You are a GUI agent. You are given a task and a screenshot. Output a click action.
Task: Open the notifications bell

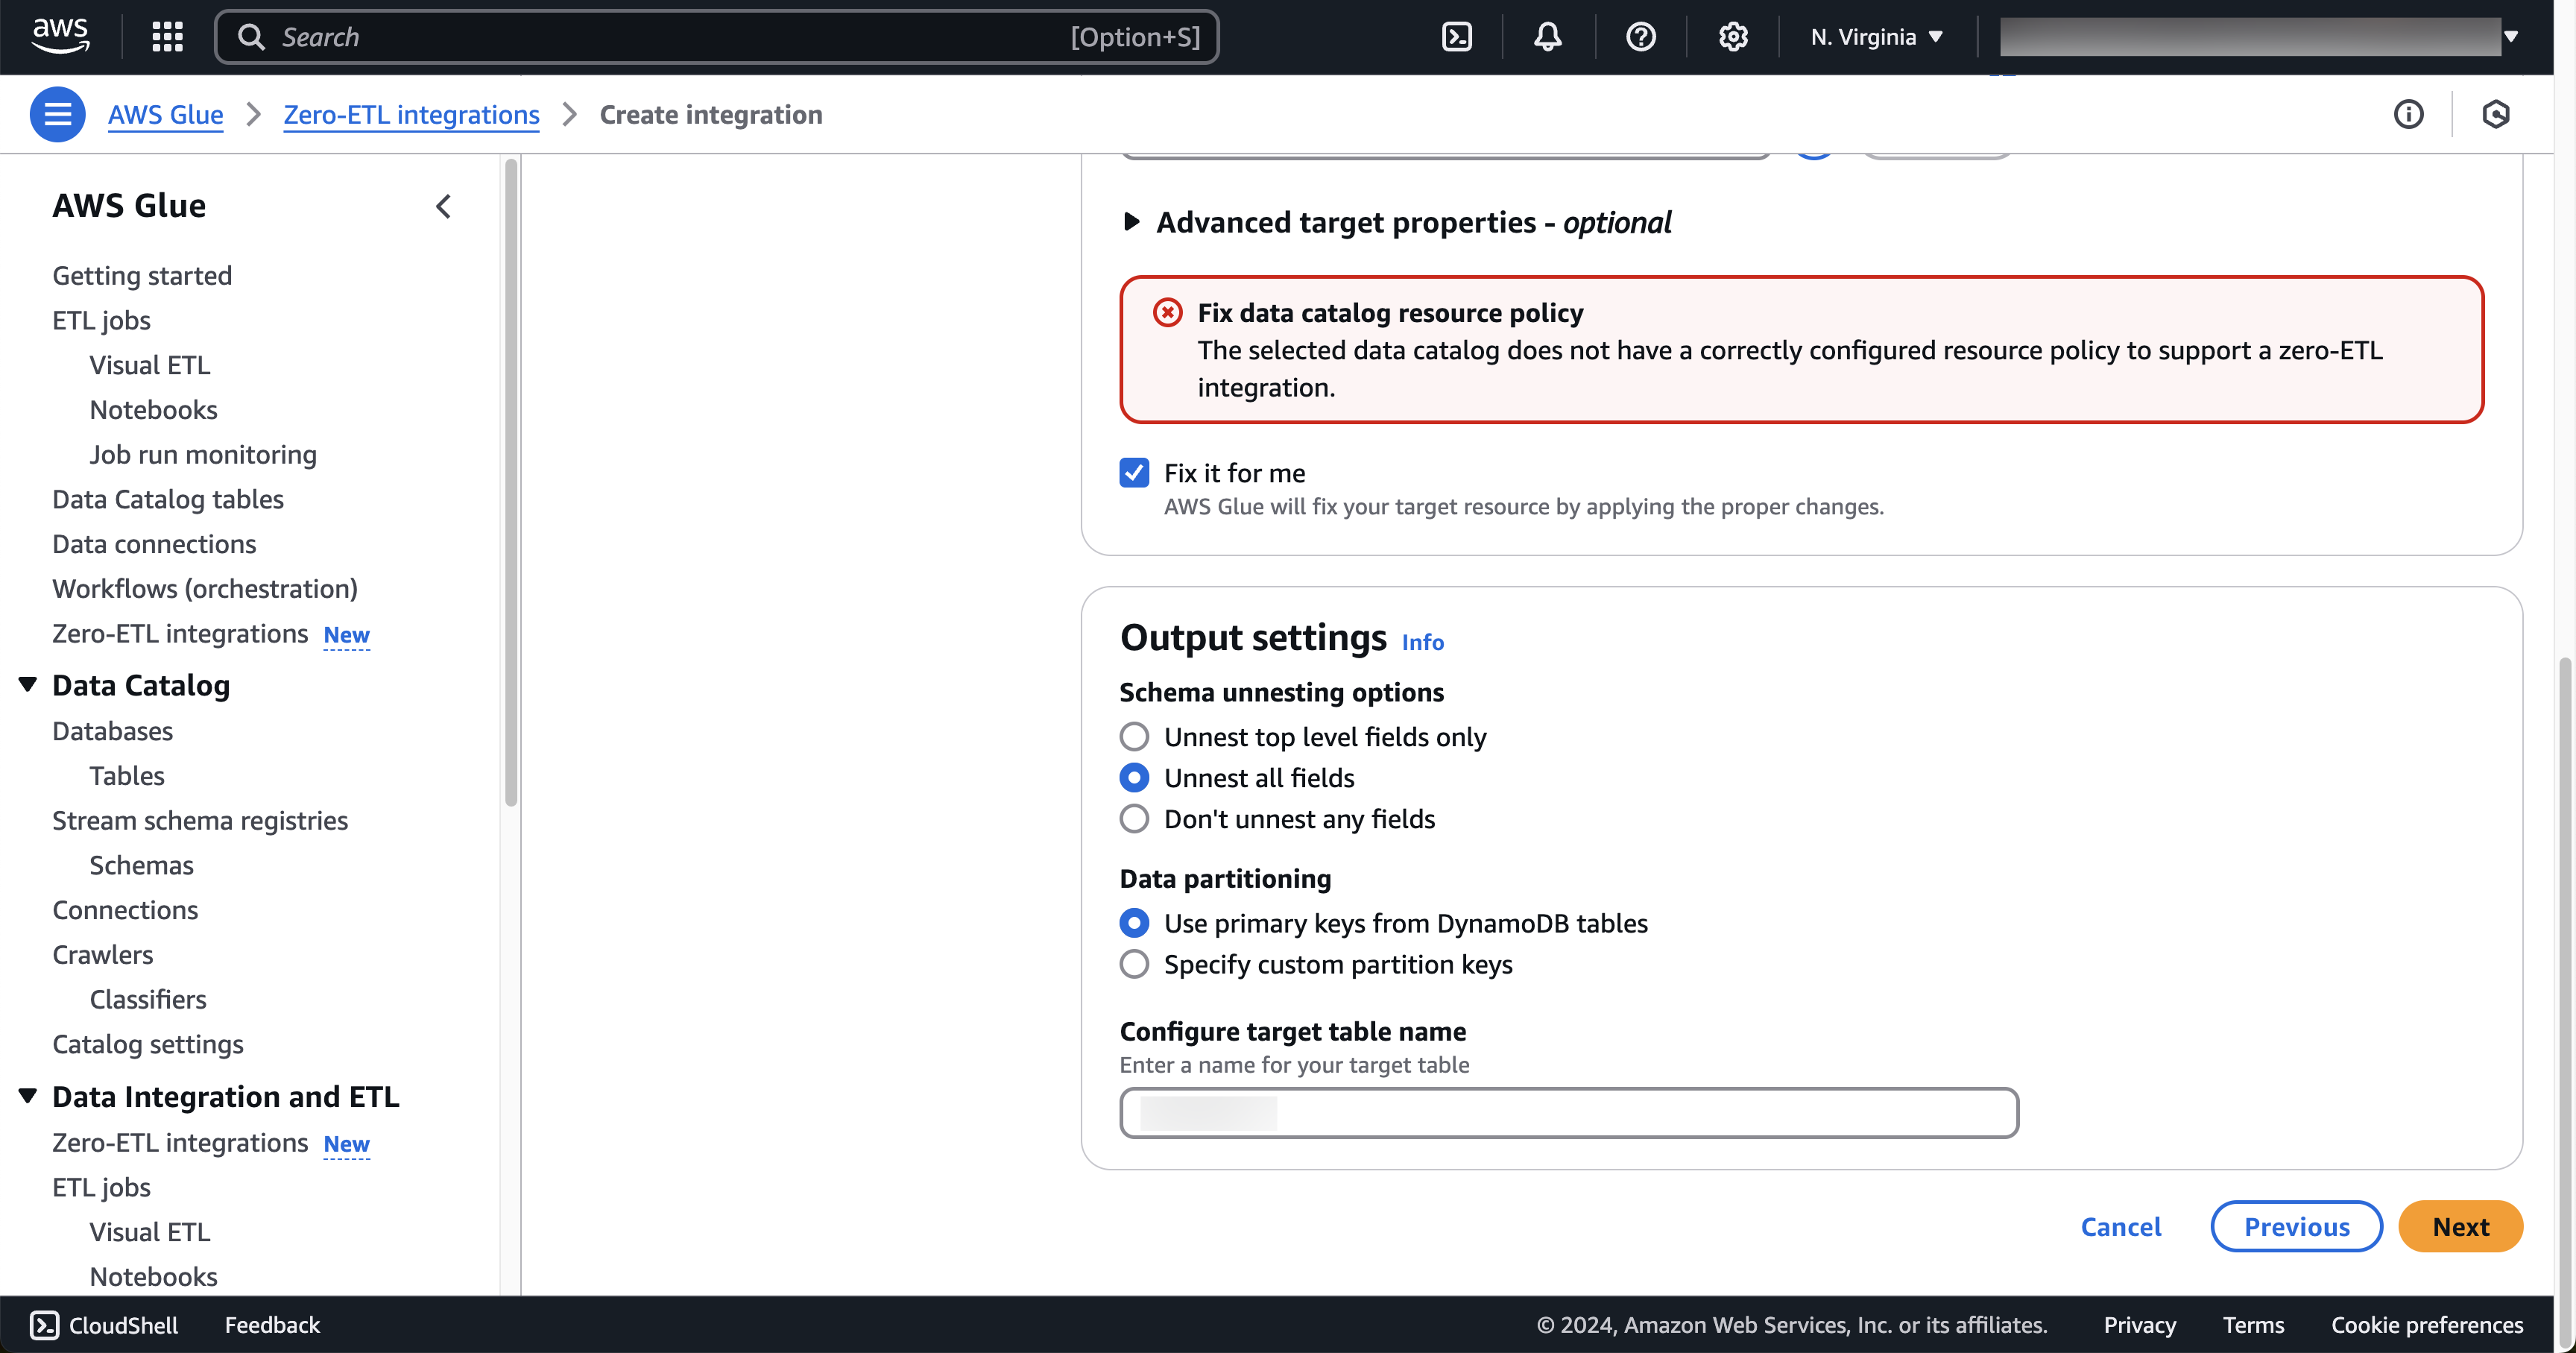(1547, 37)
